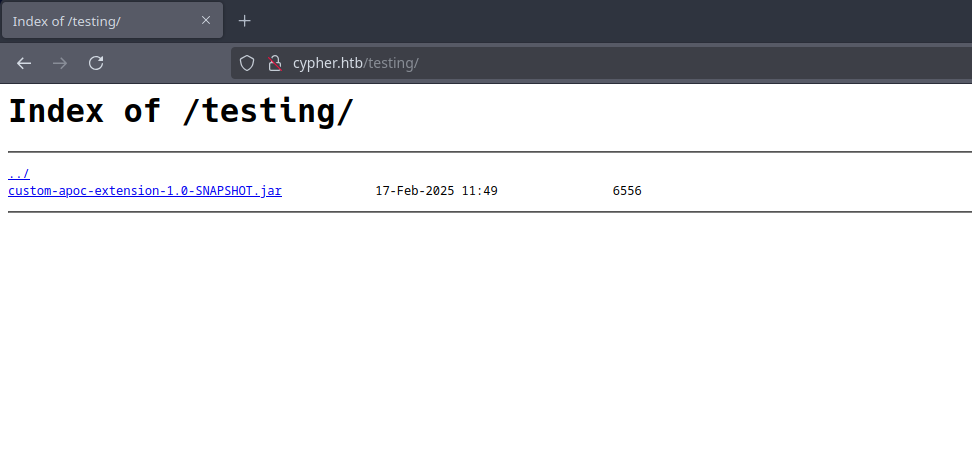The image size is (972, 457).
Task: Open the tracking protection shield icon
Action: click(x=248, y=63)
